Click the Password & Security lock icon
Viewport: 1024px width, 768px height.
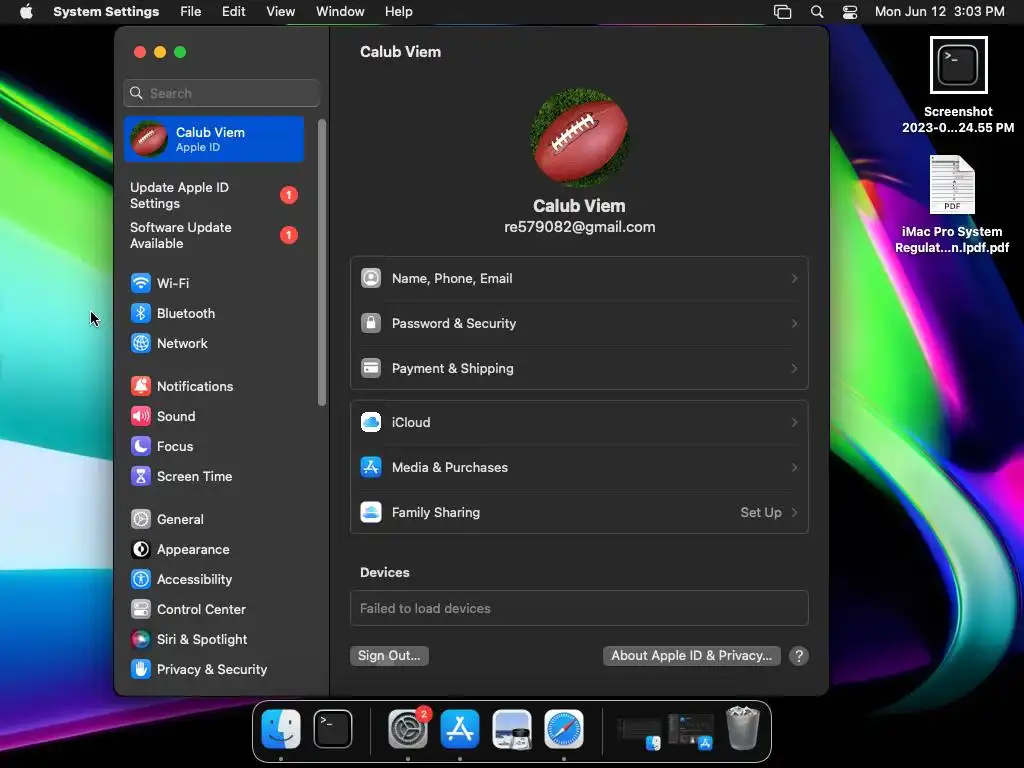point(371,323)
